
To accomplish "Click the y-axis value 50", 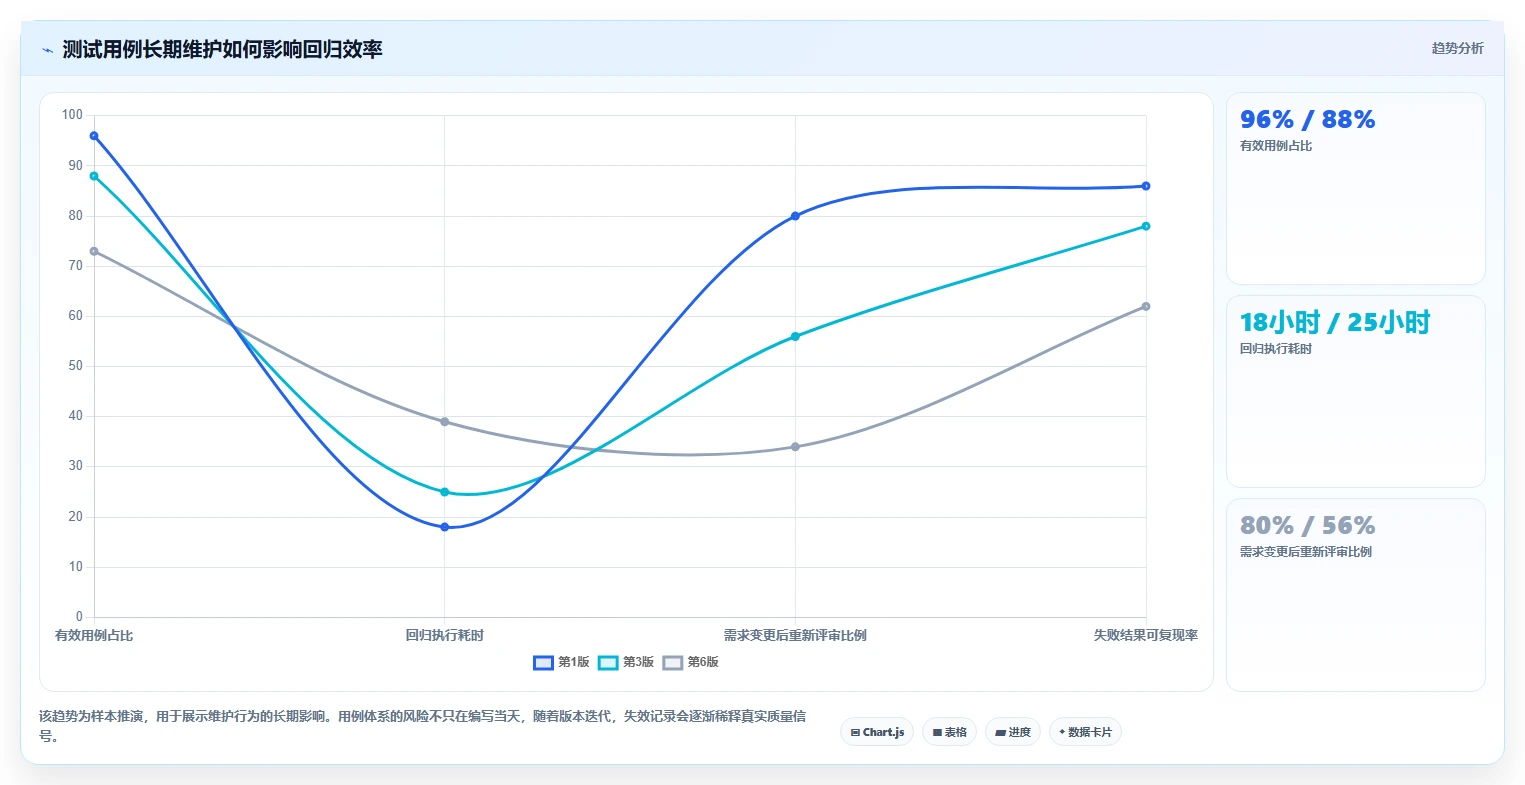I will click(x=75, y=366).
